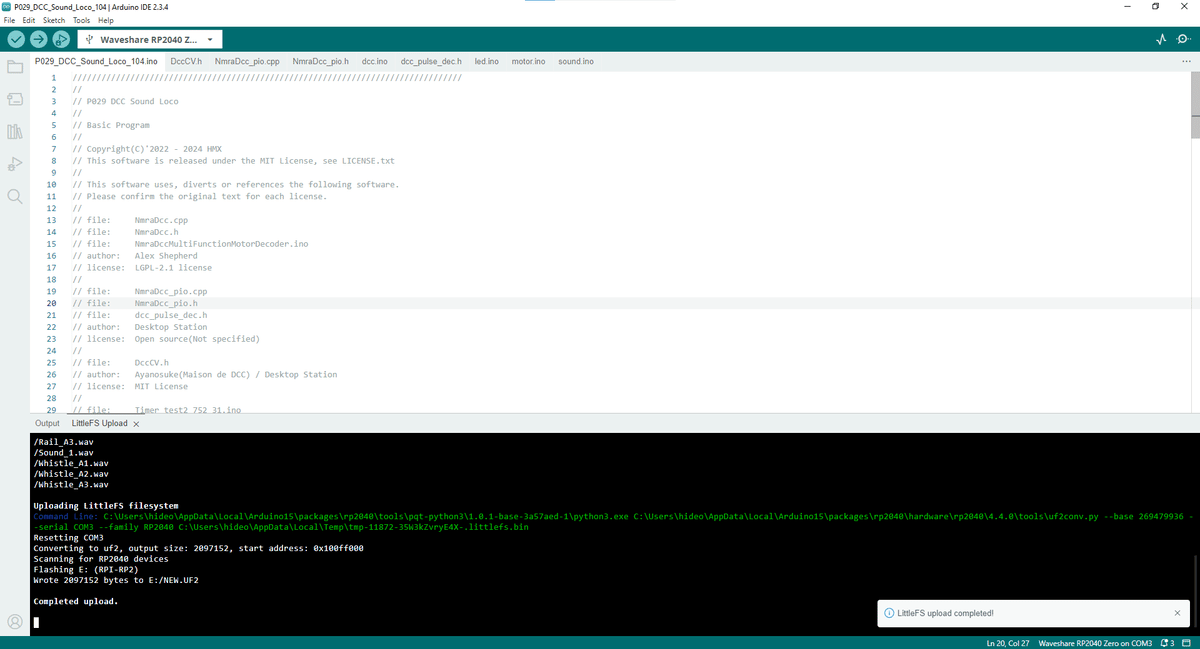Open the Serial Plotter icon
The width and height of the screenshot is (1200, 649).
click(1161, 40)
